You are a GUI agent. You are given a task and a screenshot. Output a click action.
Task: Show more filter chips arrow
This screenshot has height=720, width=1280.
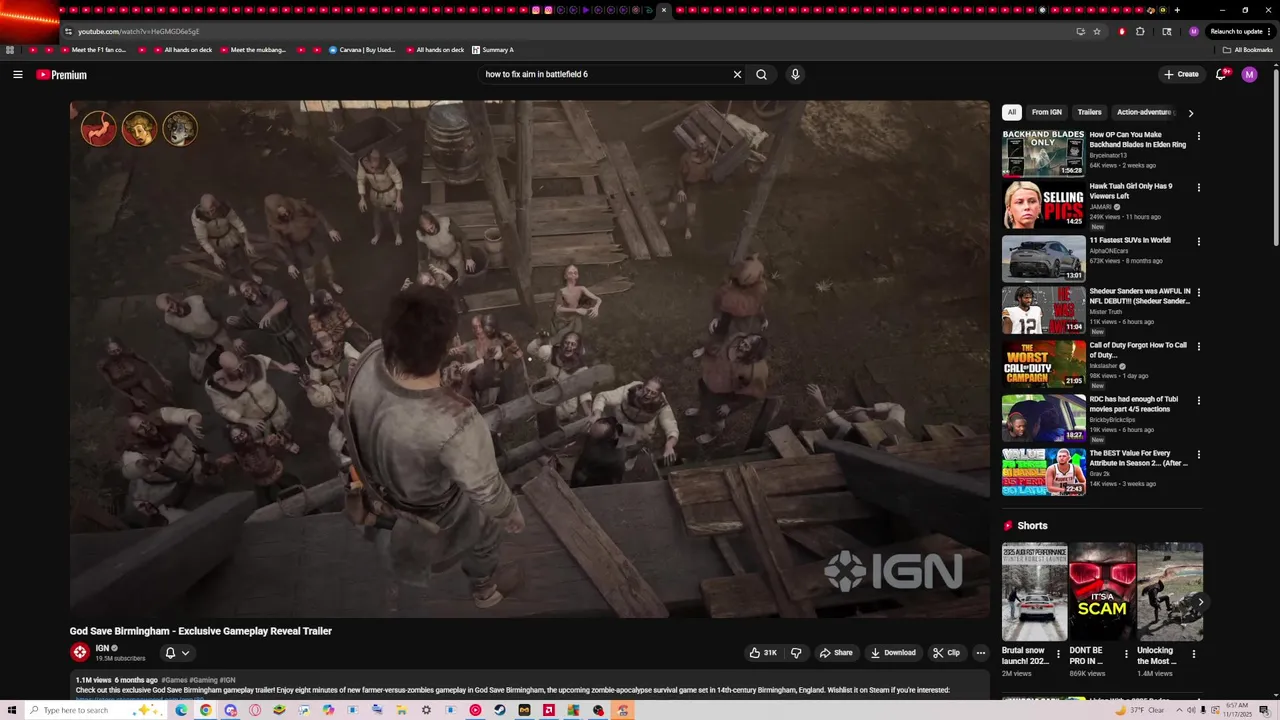(x=1190, y=113)
